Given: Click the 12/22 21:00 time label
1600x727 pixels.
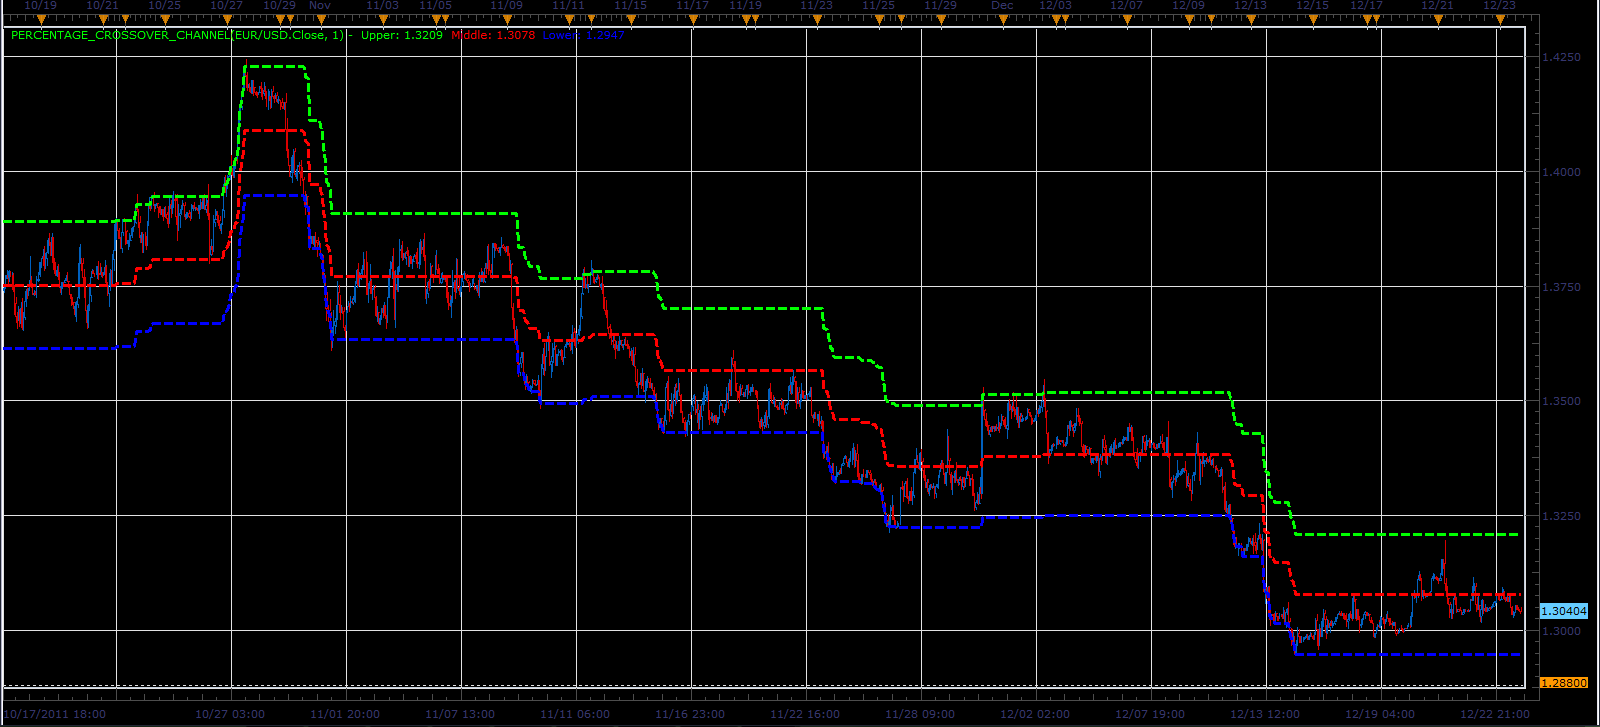Looking at the screenshot, I should tap(1495, 714).
